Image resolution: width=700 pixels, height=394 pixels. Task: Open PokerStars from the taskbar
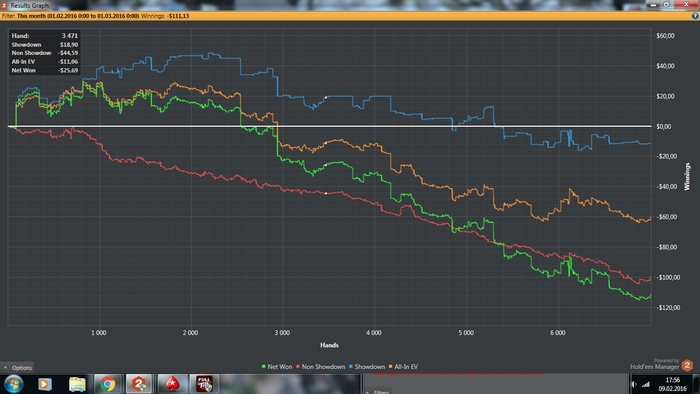point(172,384)
